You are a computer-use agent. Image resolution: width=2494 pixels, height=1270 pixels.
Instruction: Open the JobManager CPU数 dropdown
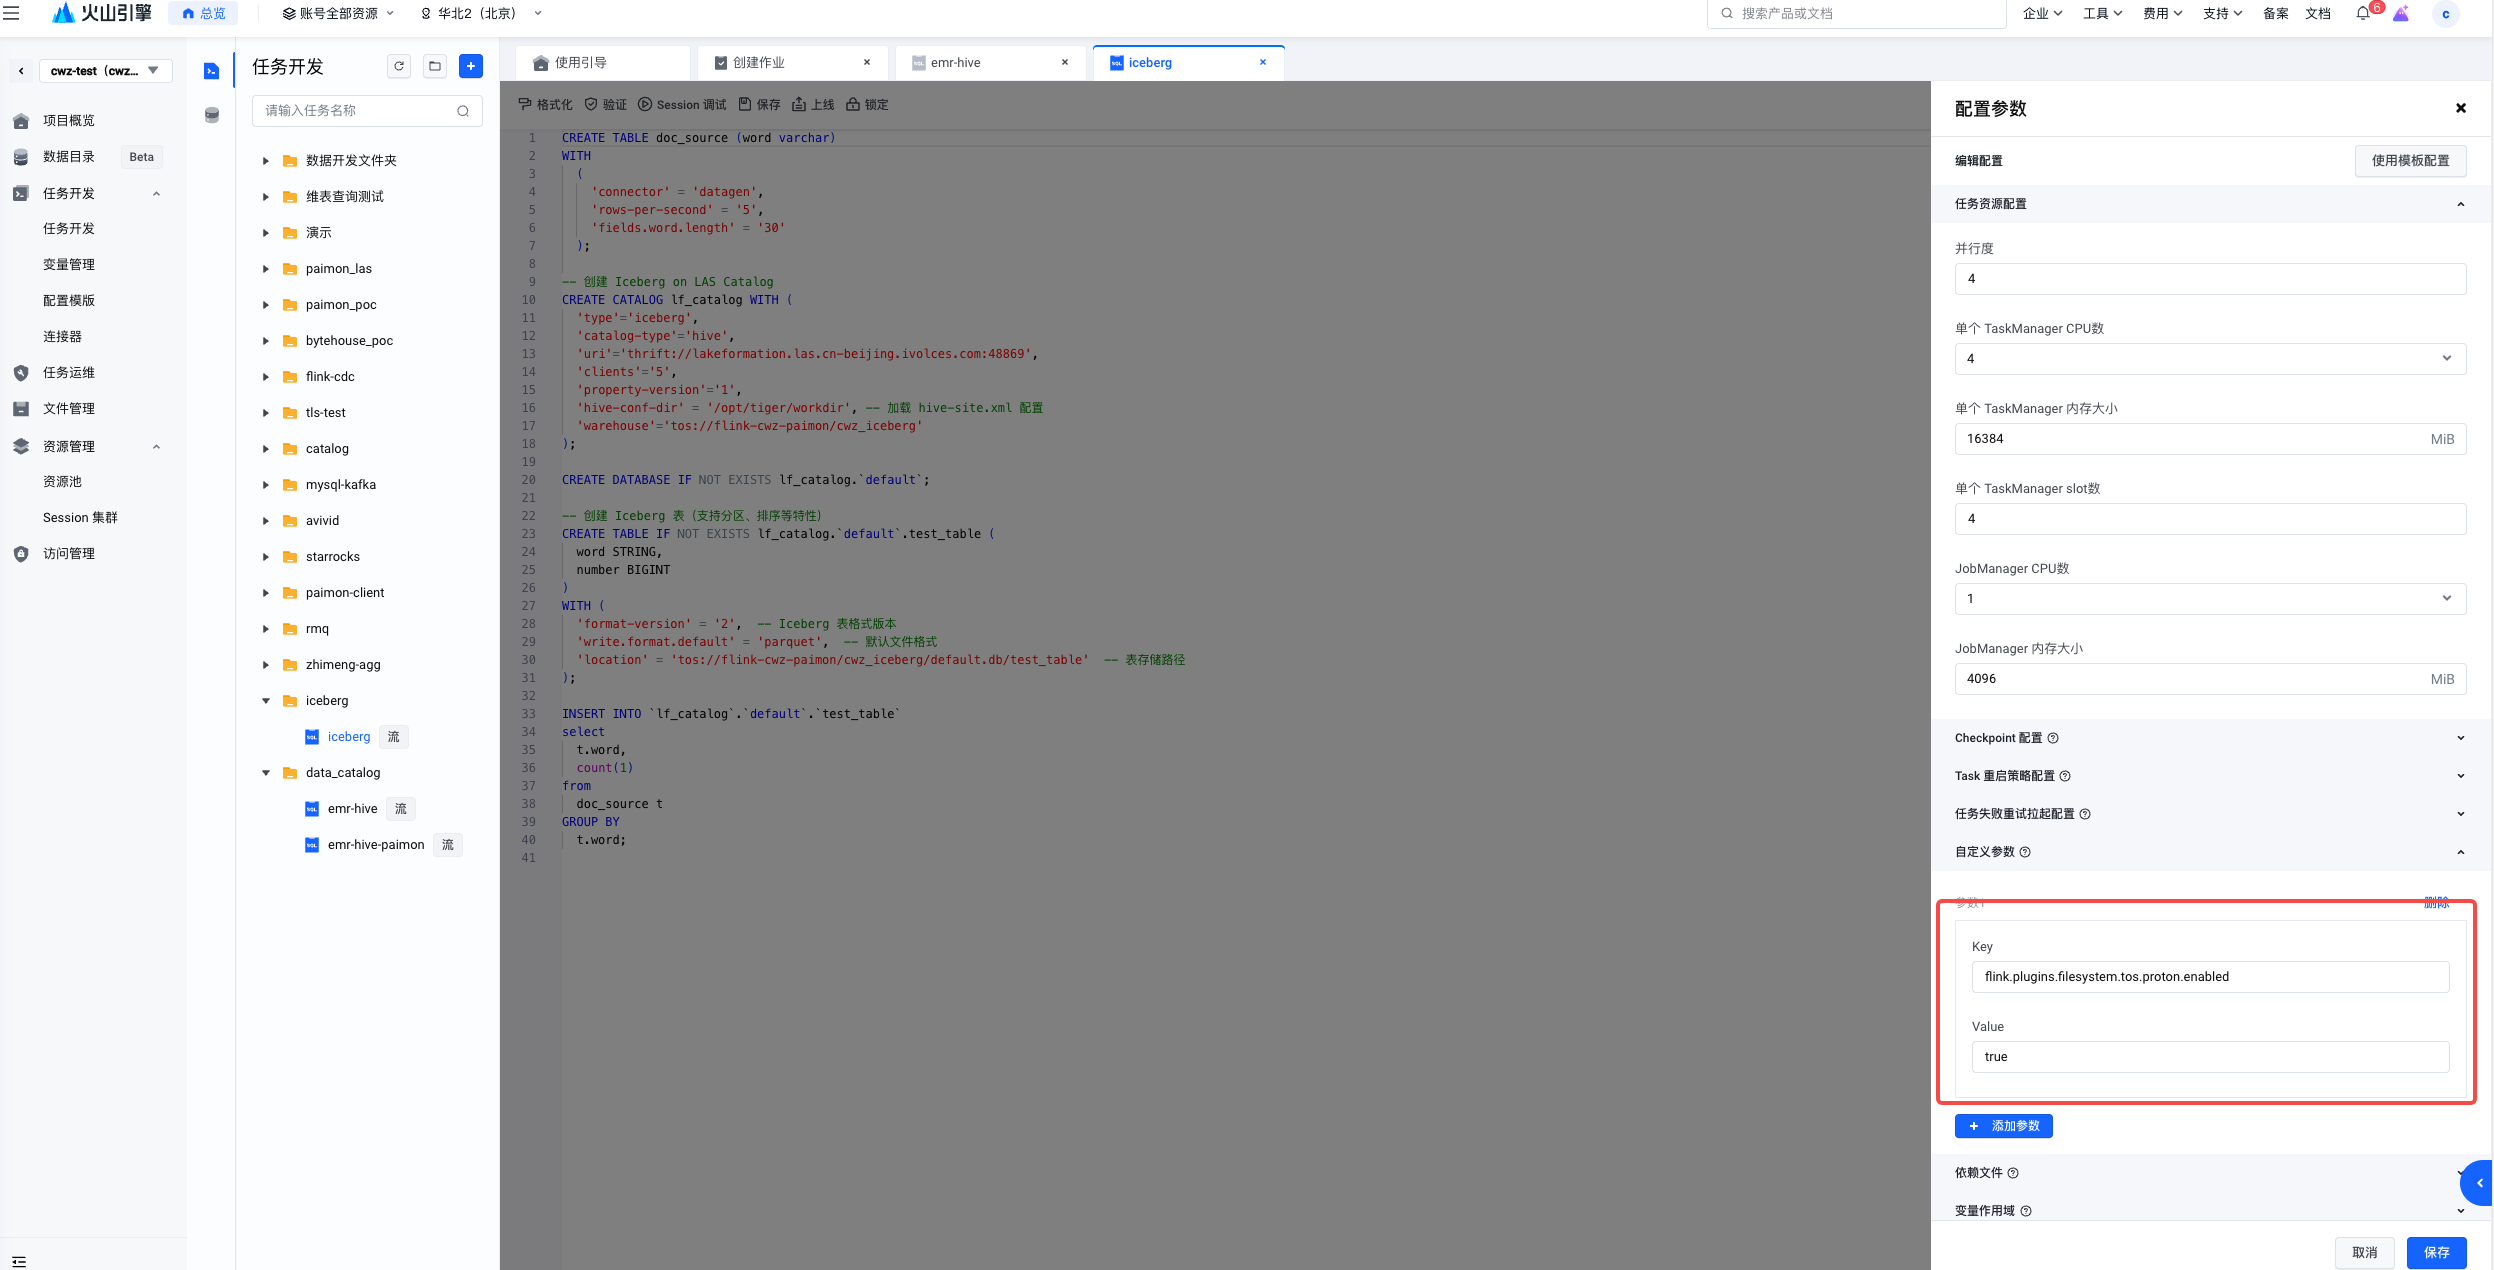click(x=2209, y=599)
